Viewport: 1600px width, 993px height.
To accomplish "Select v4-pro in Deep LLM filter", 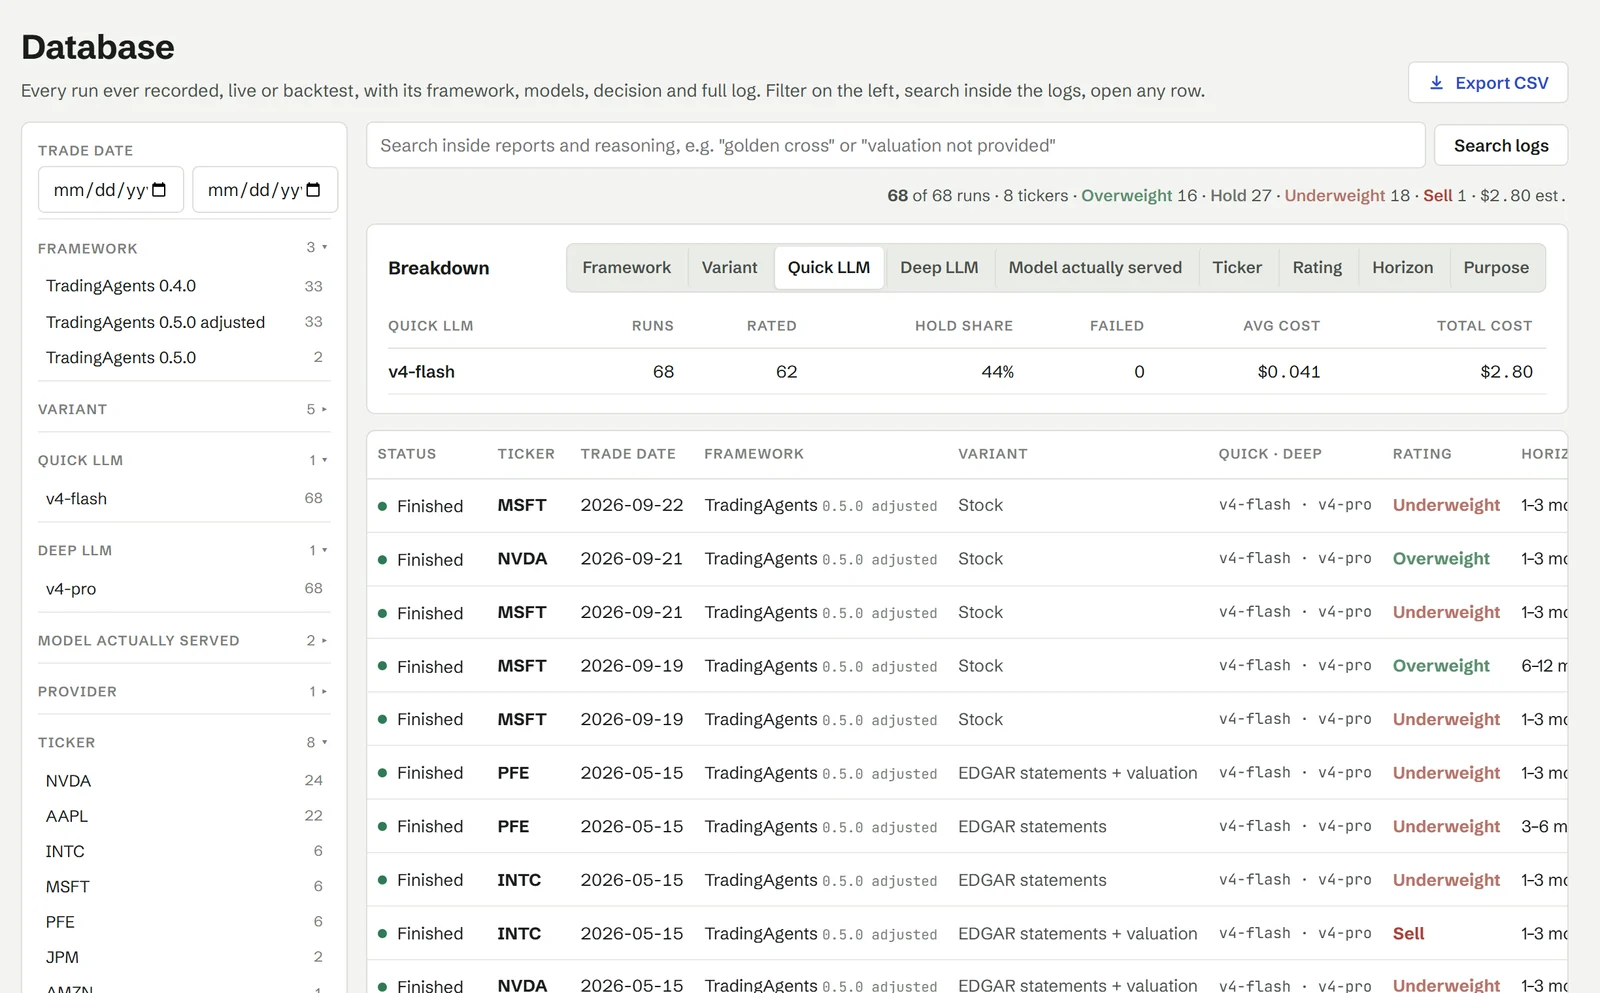I will [184, 589].
